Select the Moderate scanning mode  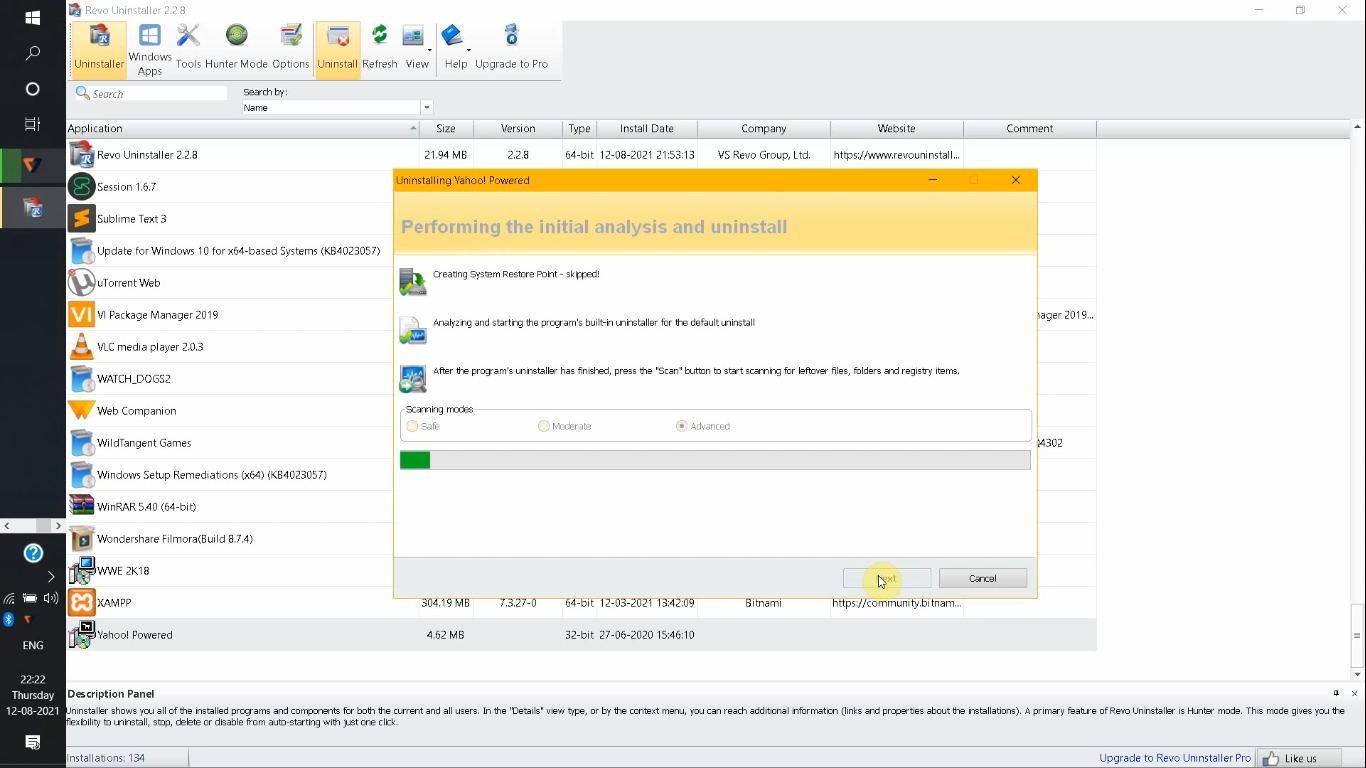(x=545, y=425)
